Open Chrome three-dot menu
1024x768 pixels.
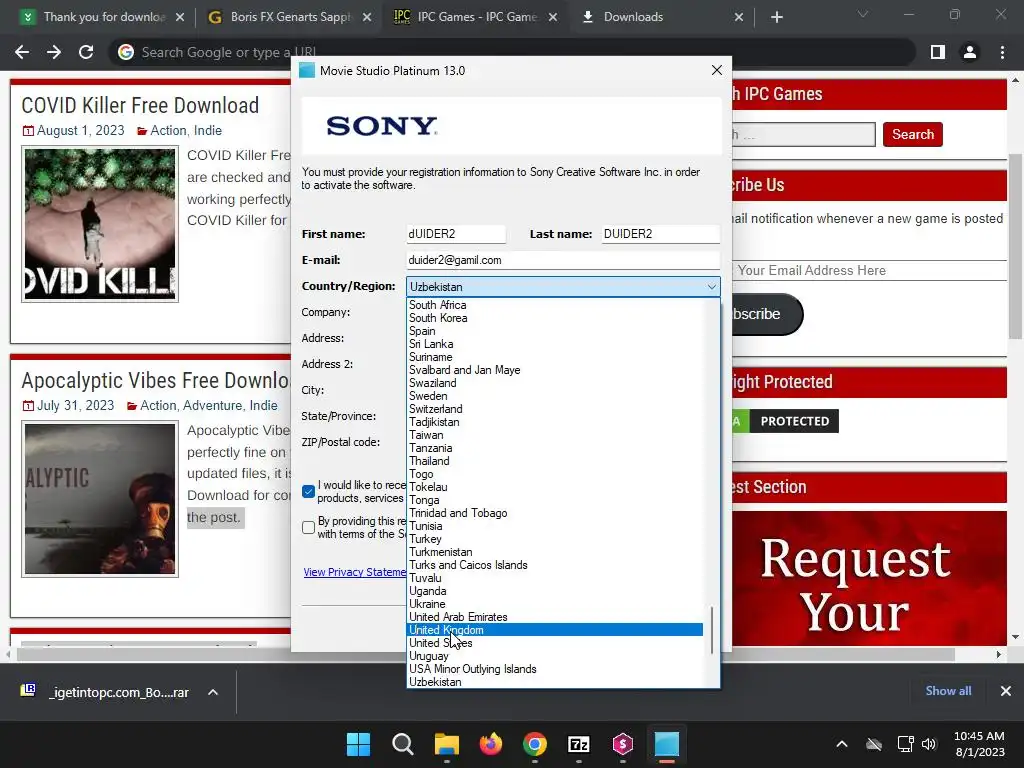pos(1002,52)
